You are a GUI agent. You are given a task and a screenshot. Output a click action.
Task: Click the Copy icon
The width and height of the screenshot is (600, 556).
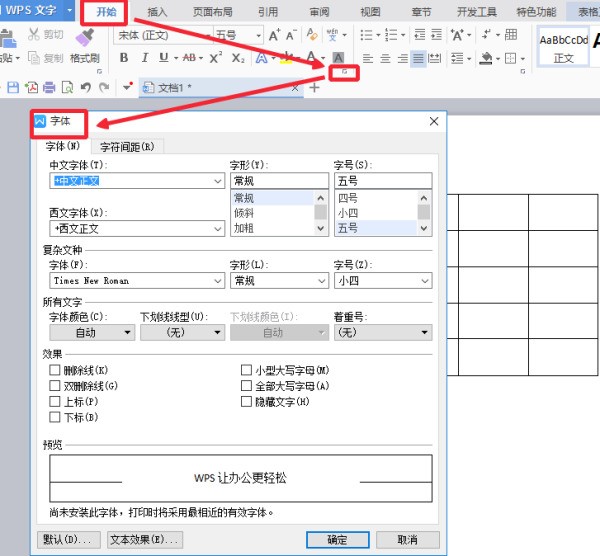point(34,58)
